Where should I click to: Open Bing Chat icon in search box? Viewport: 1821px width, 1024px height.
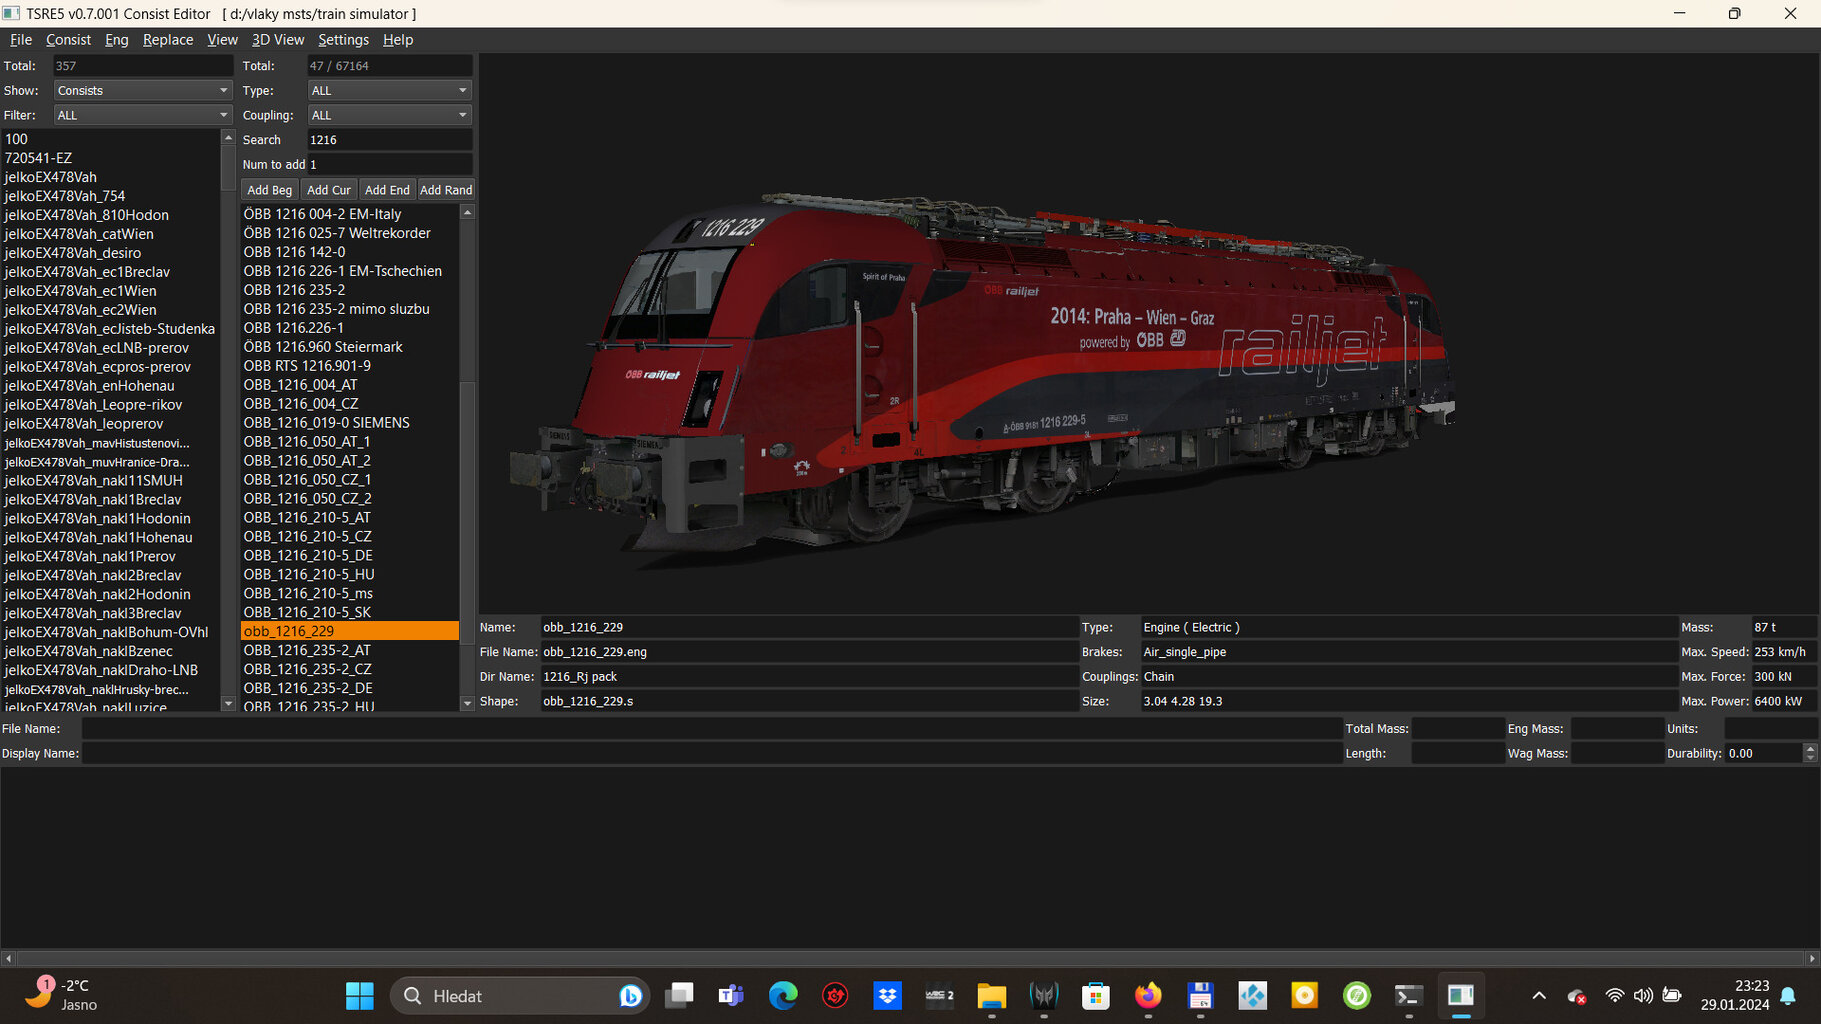pyautogui.click(x=630, y=996)
